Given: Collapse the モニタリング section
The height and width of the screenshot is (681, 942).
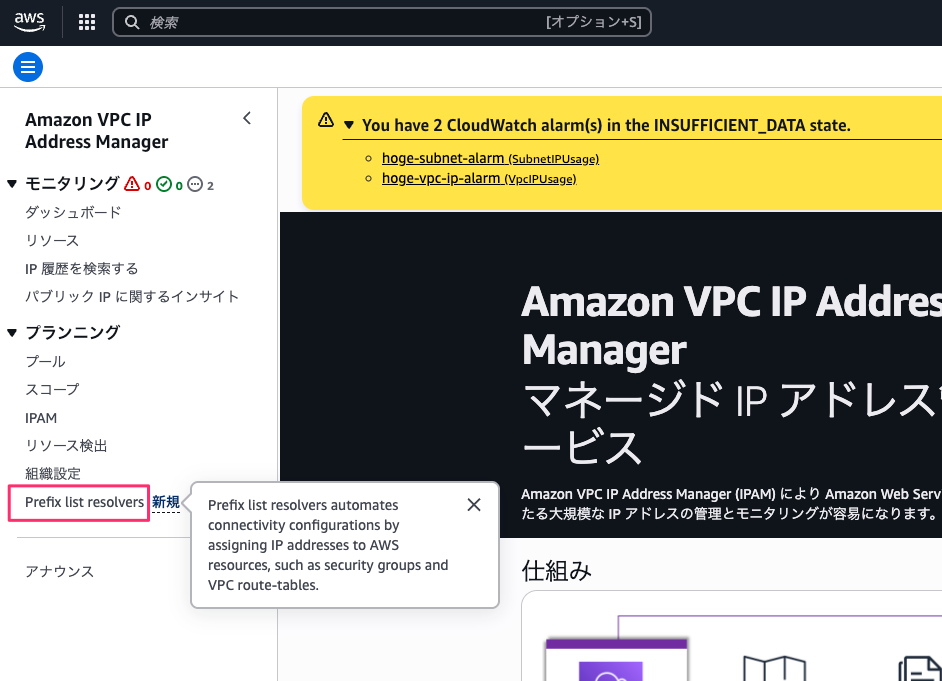Looking at the screenshot, I should pyautogui.click(x=12, y=183).
